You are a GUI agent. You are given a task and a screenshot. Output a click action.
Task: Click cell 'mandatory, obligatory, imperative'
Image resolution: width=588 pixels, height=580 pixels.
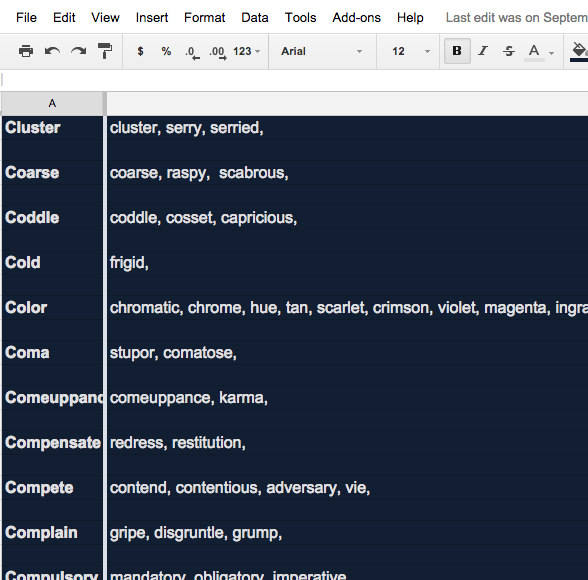[x=348, y=573]
